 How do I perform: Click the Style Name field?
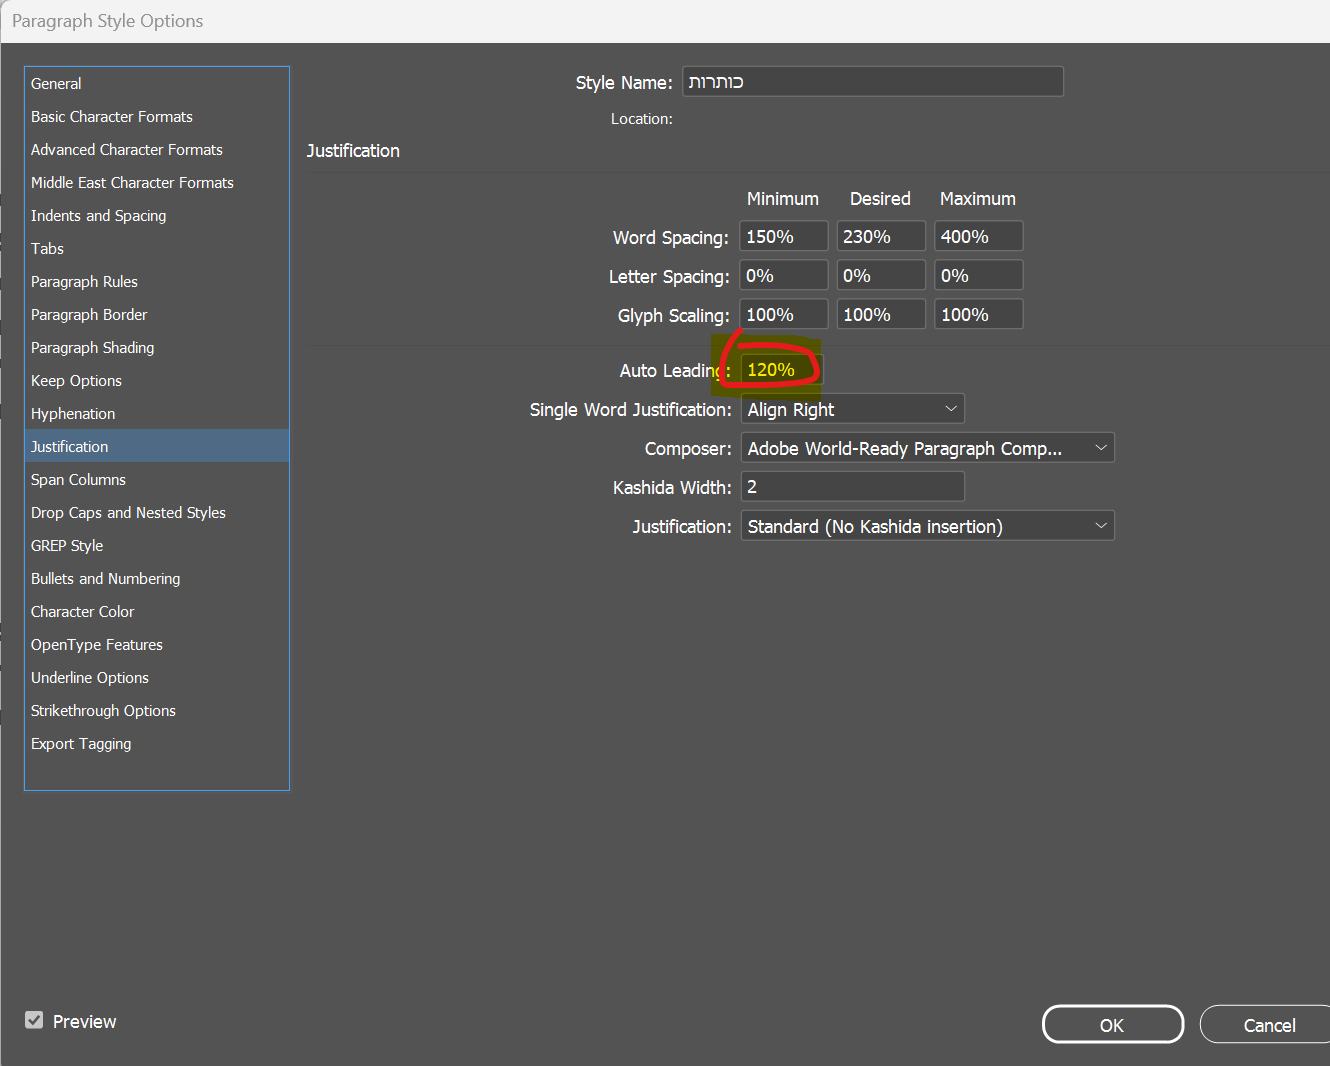(873, 82)
